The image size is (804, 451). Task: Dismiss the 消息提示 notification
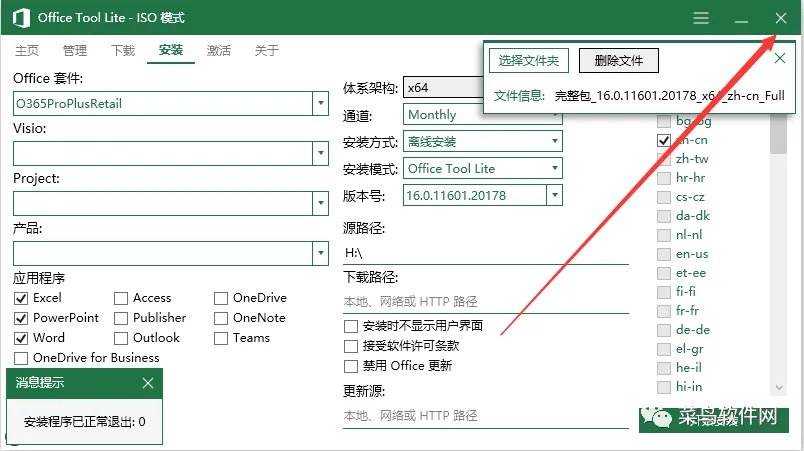tap(148, 383)
